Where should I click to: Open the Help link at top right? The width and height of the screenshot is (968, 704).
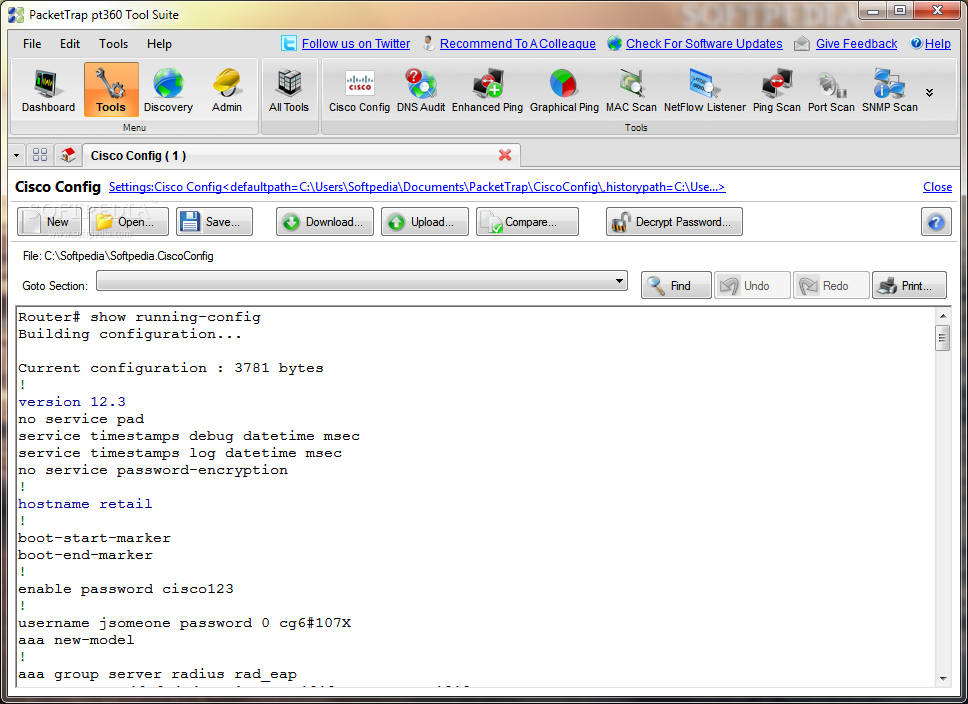click(937, 44)
